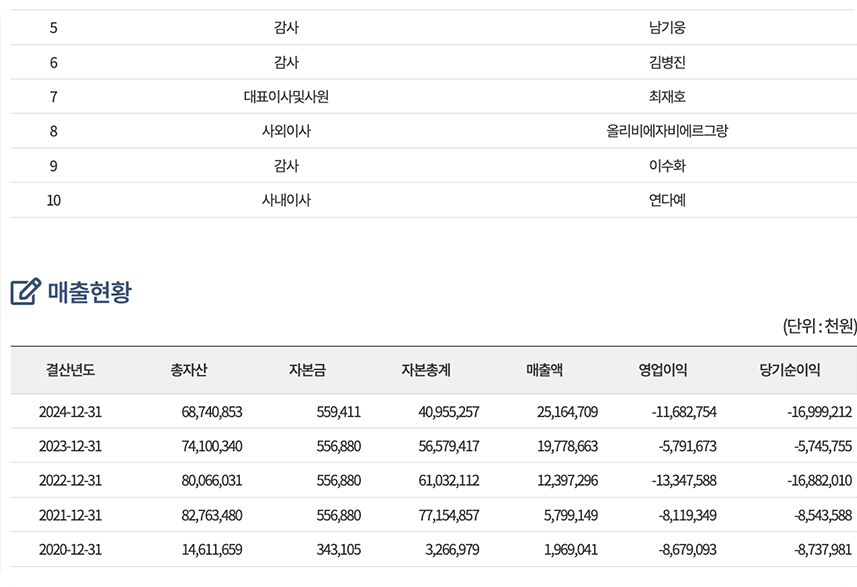Image resolution: width=857 pixels, height=587 pixels.
Task: Click equity total 77,154,857
Action: click(x=449, y=515)
